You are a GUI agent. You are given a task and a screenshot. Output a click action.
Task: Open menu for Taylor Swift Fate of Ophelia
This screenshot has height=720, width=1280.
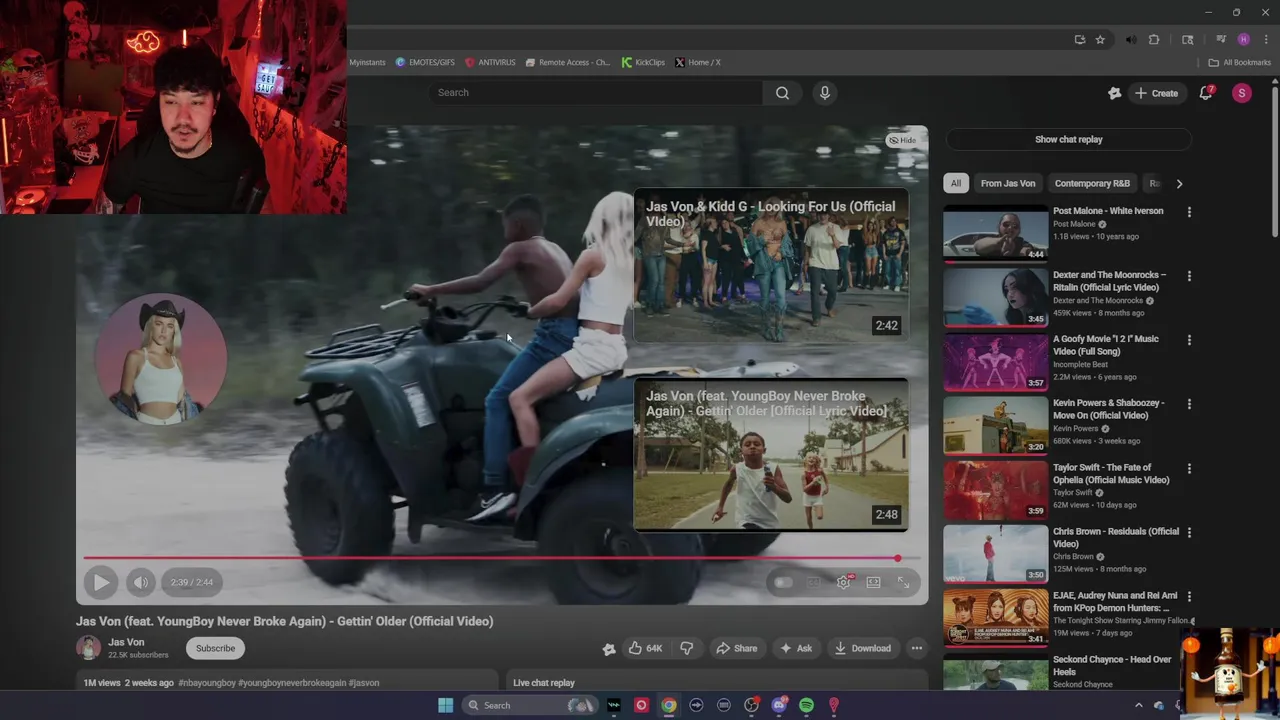[1189, 468]
